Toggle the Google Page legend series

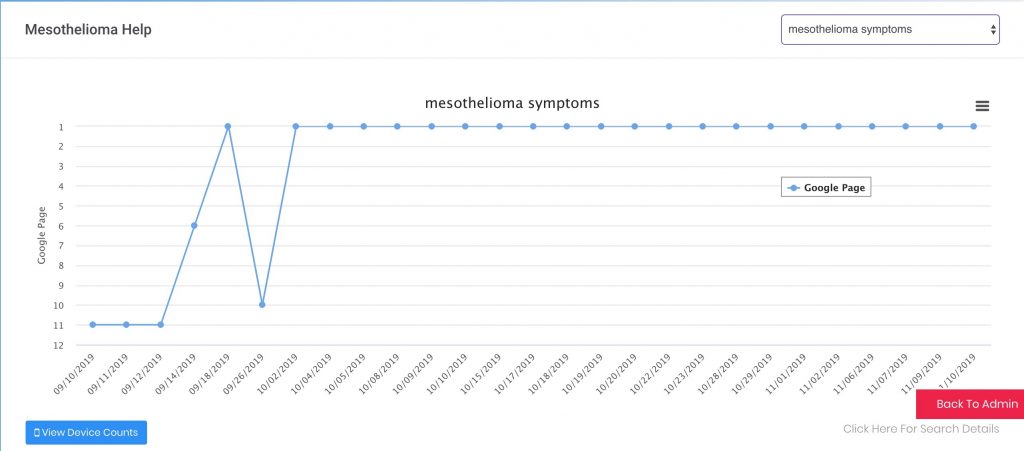[x=826, y=188]
